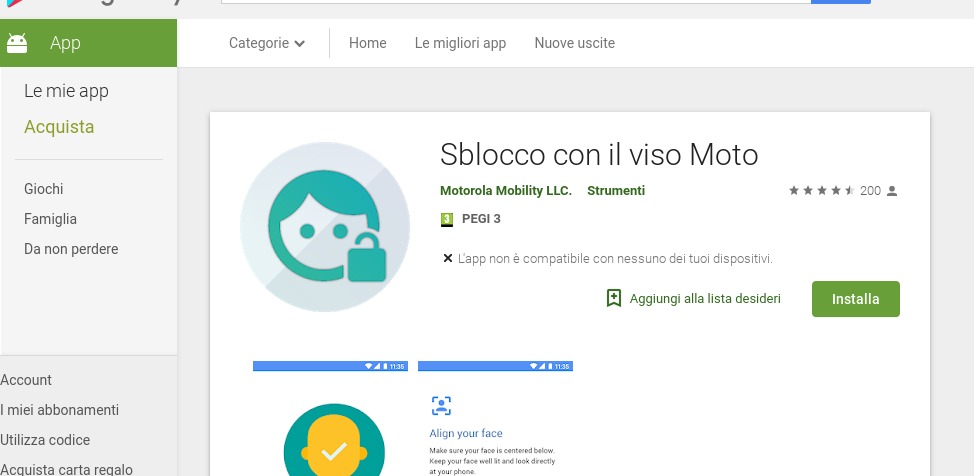
Task: Select Aggiungi alla lista desideri
Action: (705, 298)
